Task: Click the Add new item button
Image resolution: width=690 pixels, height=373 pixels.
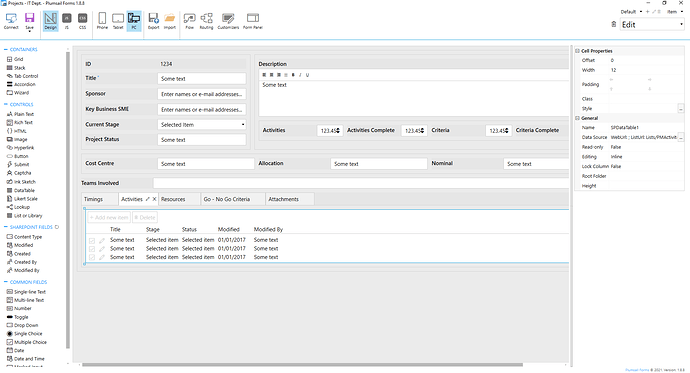Action: [109, 217]
